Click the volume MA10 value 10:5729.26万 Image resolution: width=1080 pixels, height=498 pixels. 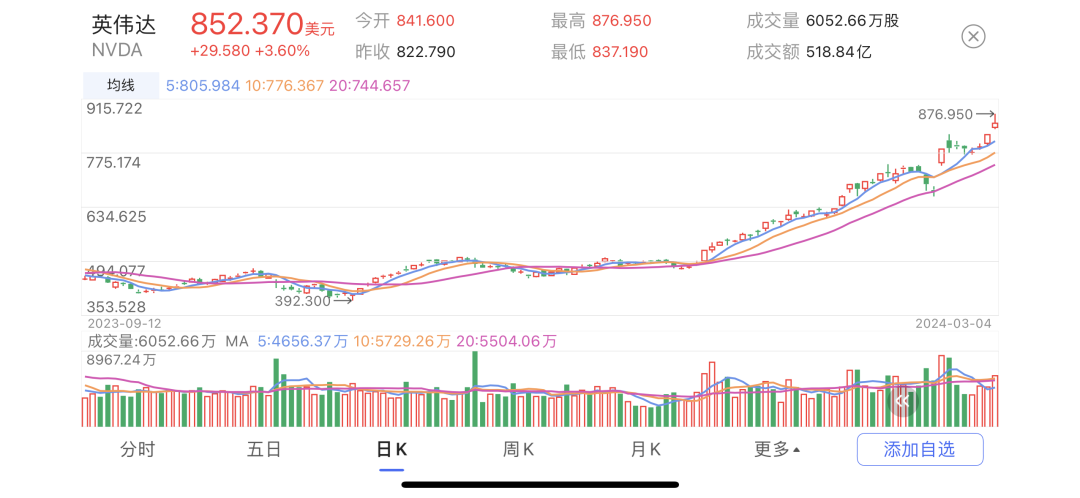[402, 341]
